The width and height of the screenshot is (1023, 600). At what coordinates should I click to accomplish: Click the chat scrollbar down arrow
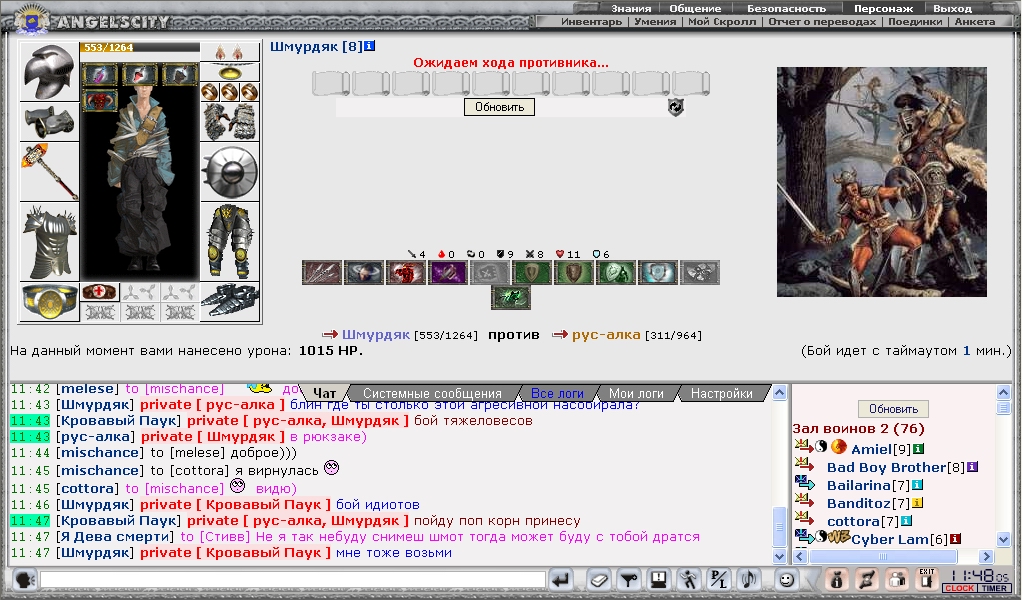click(779, 556)
